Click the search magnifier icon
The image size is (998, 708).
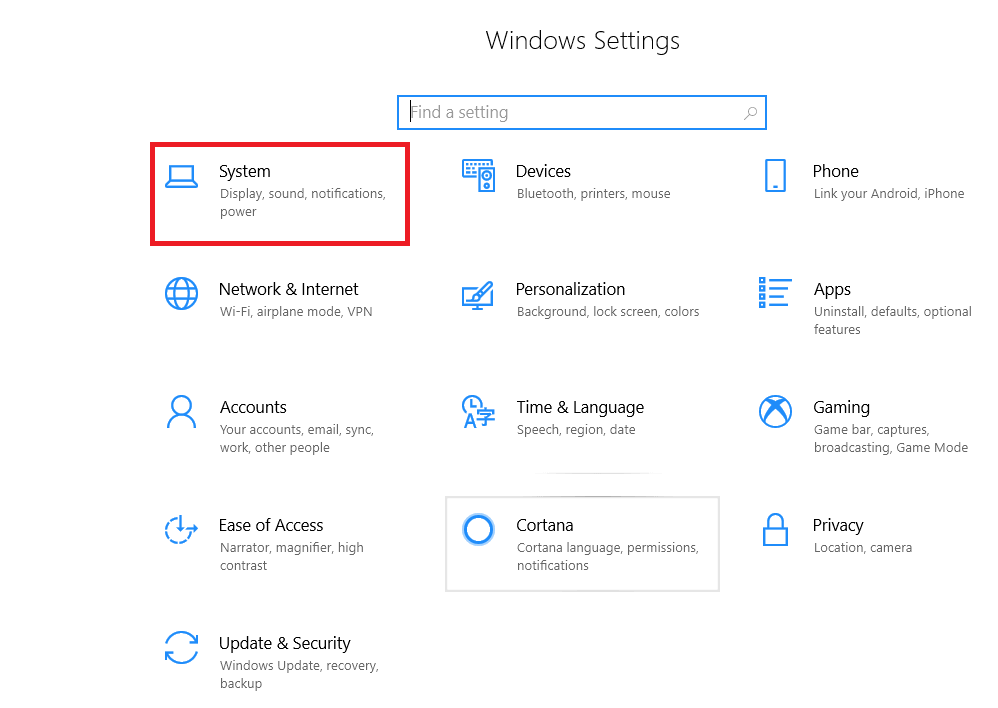click(750, 113)
